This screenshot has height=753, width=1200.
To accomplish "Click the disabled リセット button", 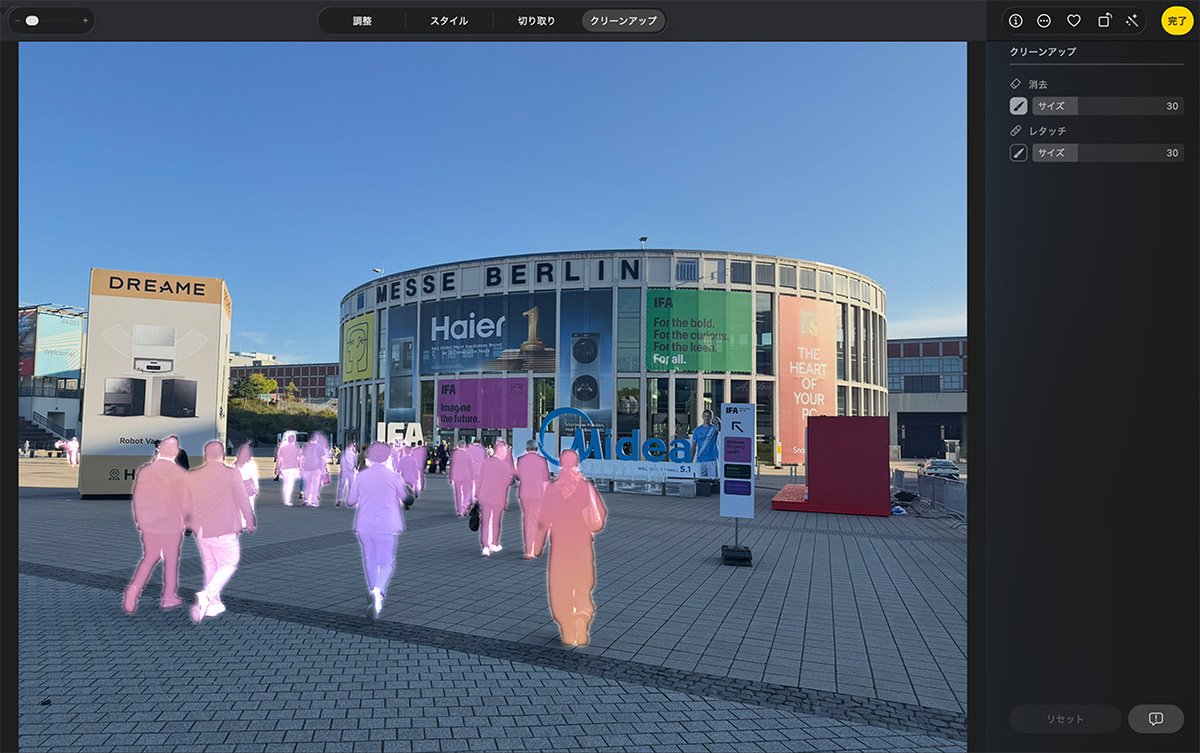I will tap(1065, 719).
